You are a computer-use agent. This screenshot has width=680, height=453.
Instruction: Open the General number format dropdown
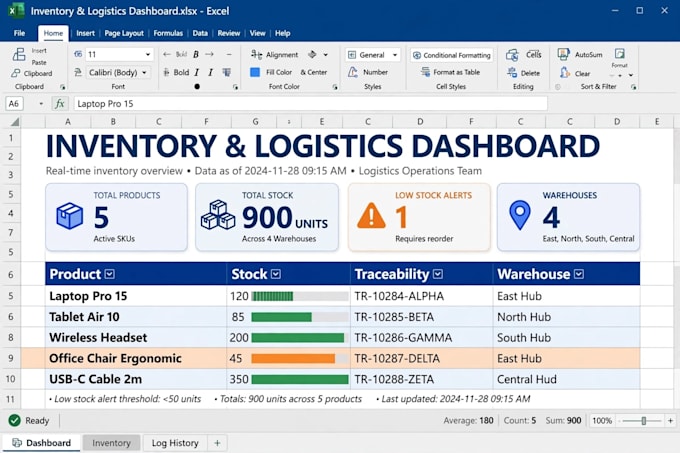[x=395, y=55]
